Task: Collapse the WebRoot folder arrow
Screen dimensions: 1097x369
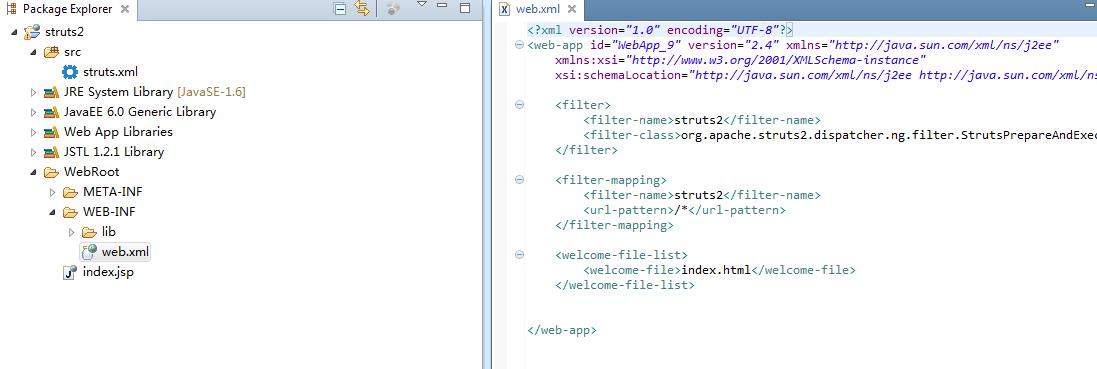Action: 33,172
